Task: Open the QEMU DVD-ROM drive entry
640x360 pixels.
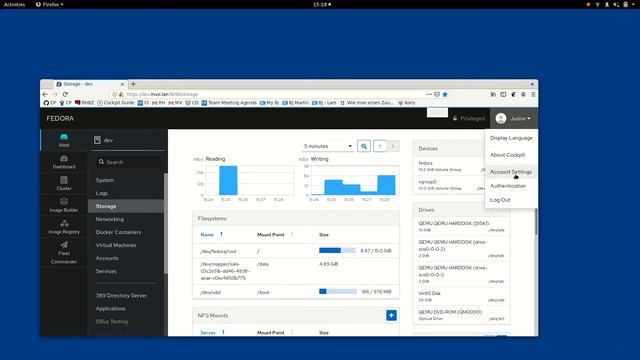Action: tap(461, 315)
